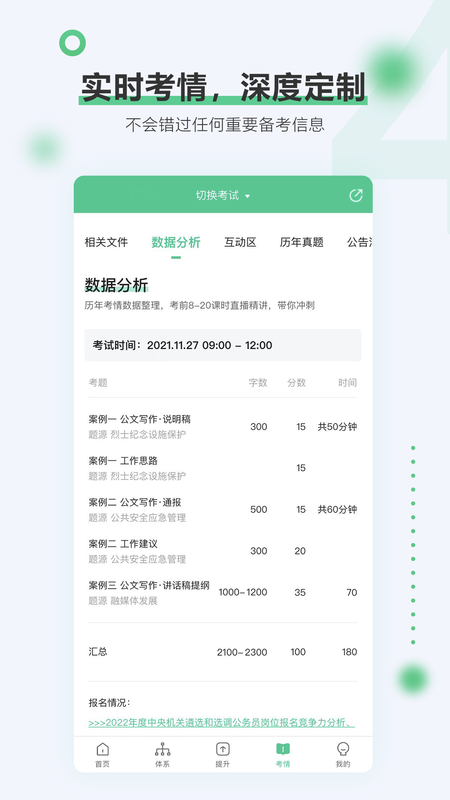Select the 数据分析 tab
450x800 pixels.
tap(176, 242)
